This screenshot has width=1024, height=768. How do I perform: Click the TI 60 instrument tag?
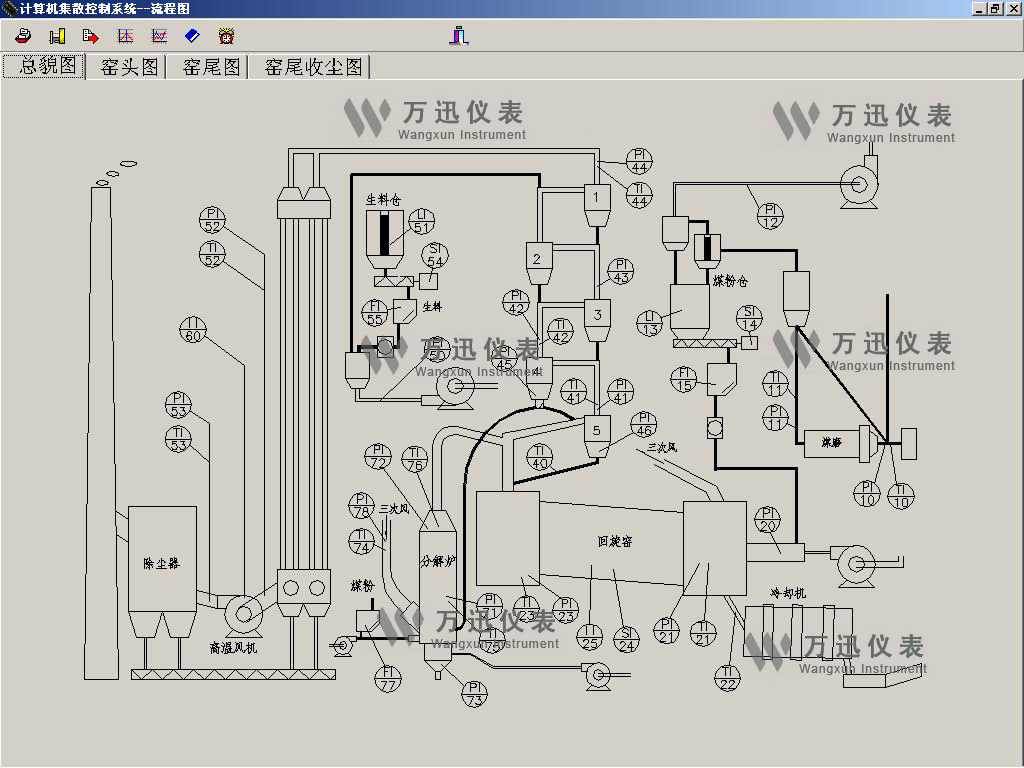click(x=193, y=329)
